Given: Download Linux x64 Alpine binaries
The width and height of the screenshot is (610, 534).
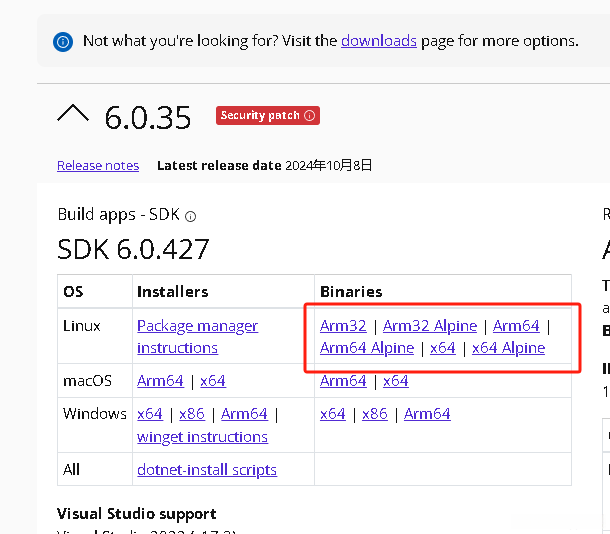Looking at the screenshot, I should [x=508, y=348].
